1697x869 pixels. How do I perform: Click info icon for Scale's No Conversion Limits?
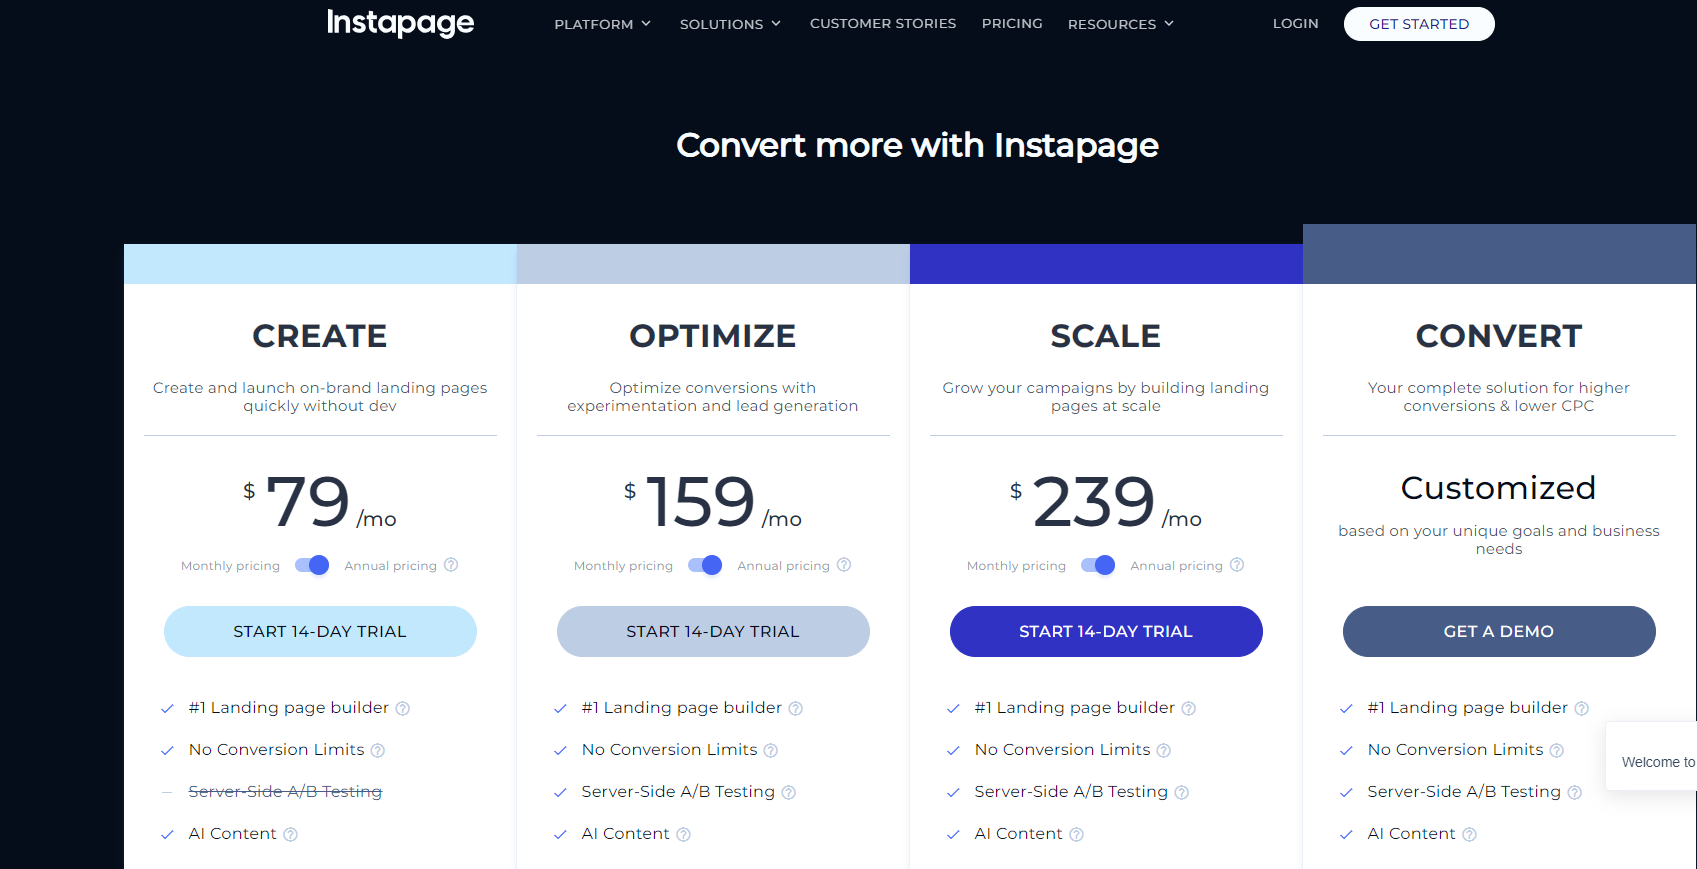(1164, 751)
